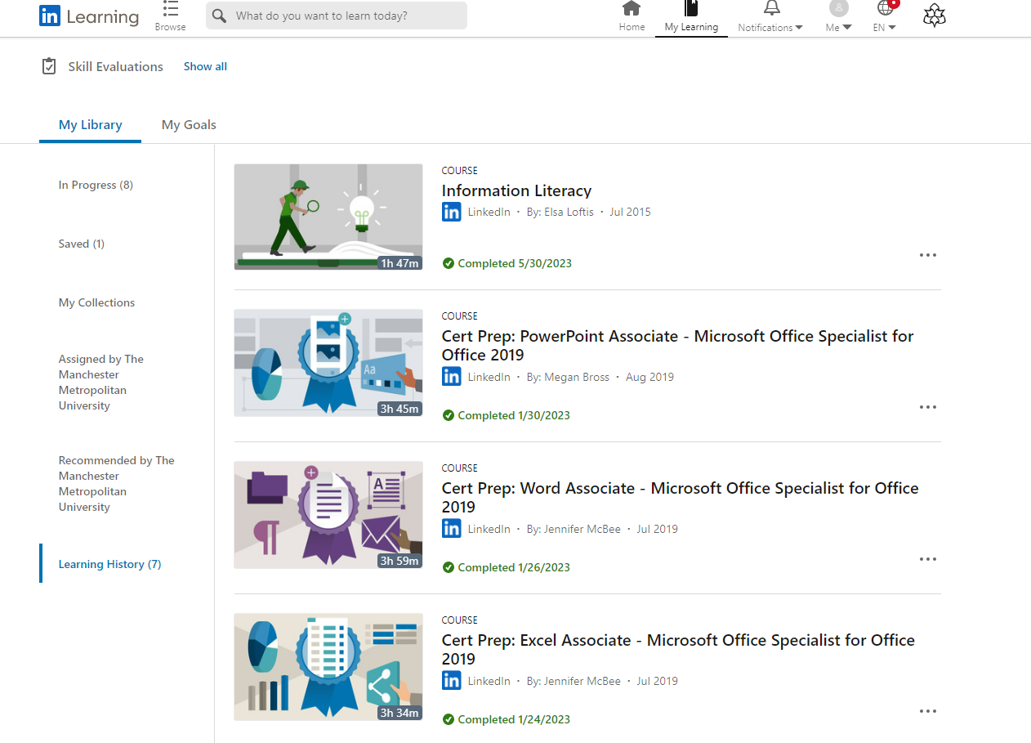Open My Collections in sidebar
Image resolution: width=1031 pixels, height=743 pixels.
[x=97, y=302]
